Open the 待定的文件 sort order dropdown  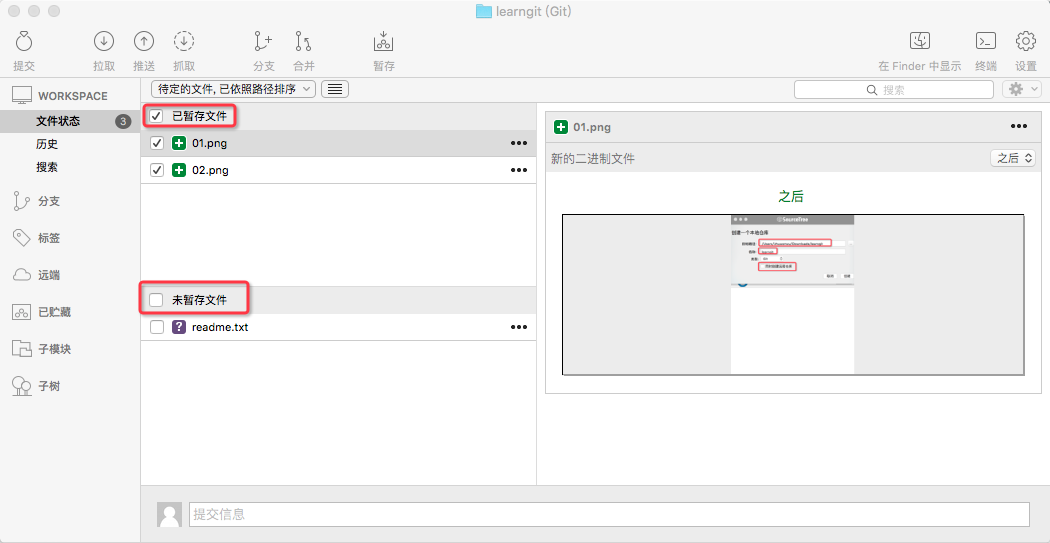click(233, 88)
